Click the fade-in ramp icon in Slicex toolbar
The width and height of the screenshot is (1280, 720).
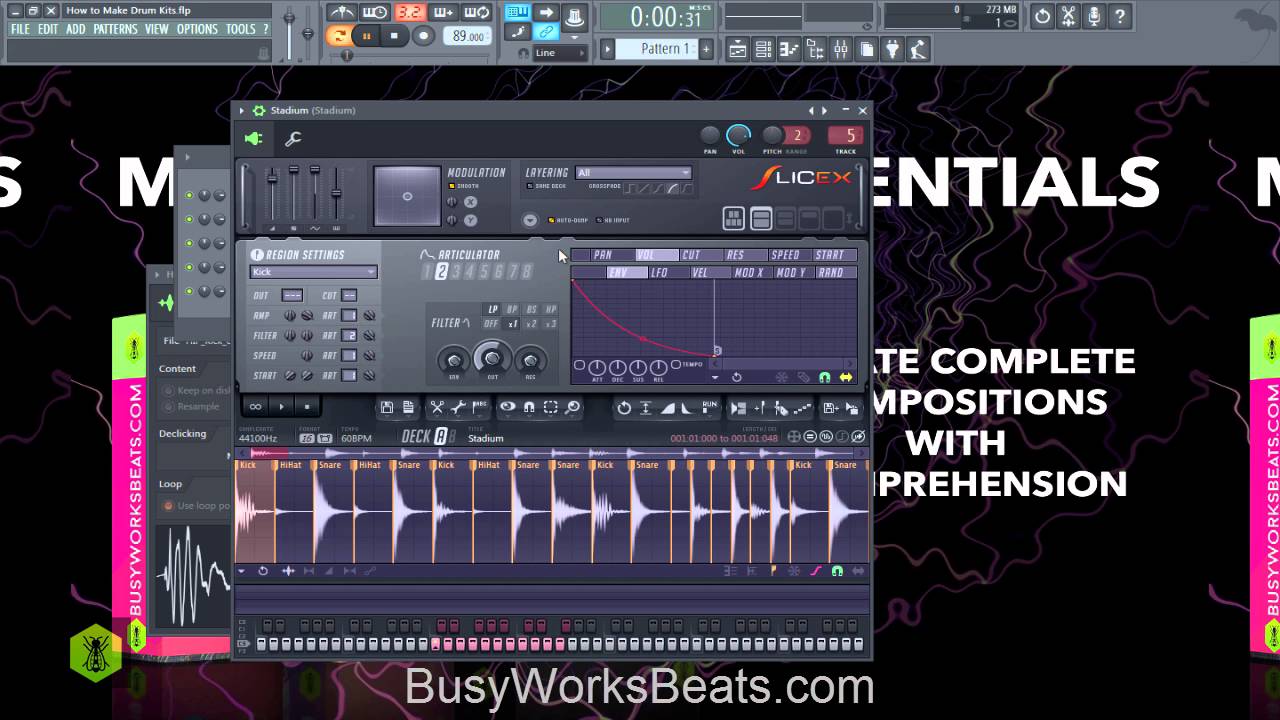(x=667, y=407)
